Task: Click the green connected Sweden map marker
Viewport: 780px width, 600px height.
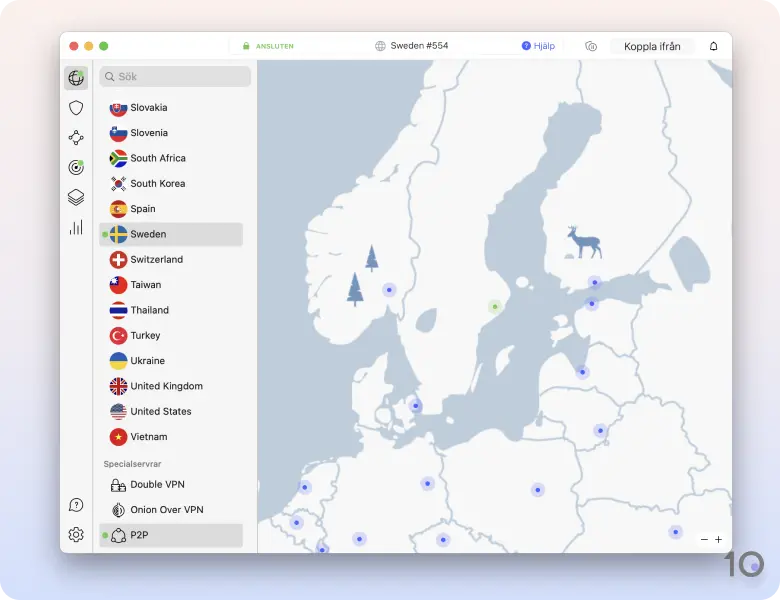Action: click(495, 306)
